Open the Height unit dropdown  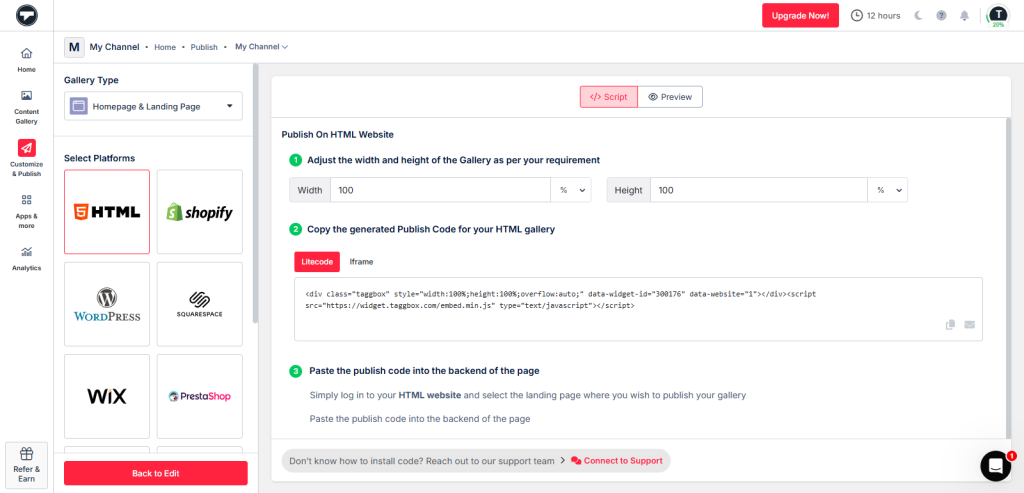pyautogui.click(x=887, y=190)
